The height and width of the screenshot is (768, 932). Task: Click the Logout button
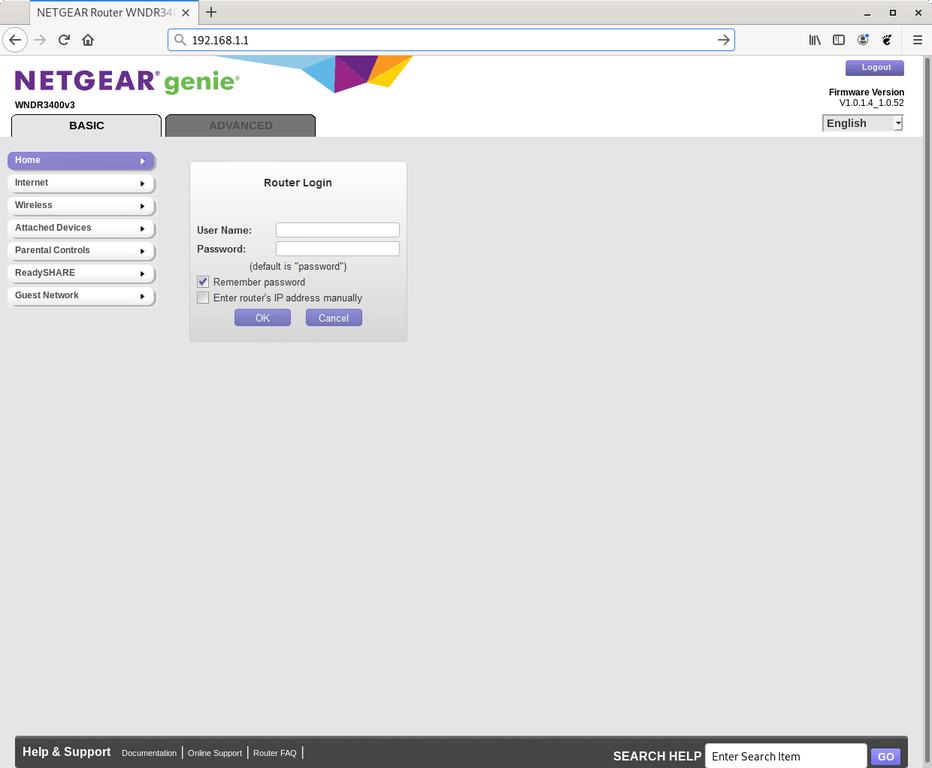coord(875,68)
